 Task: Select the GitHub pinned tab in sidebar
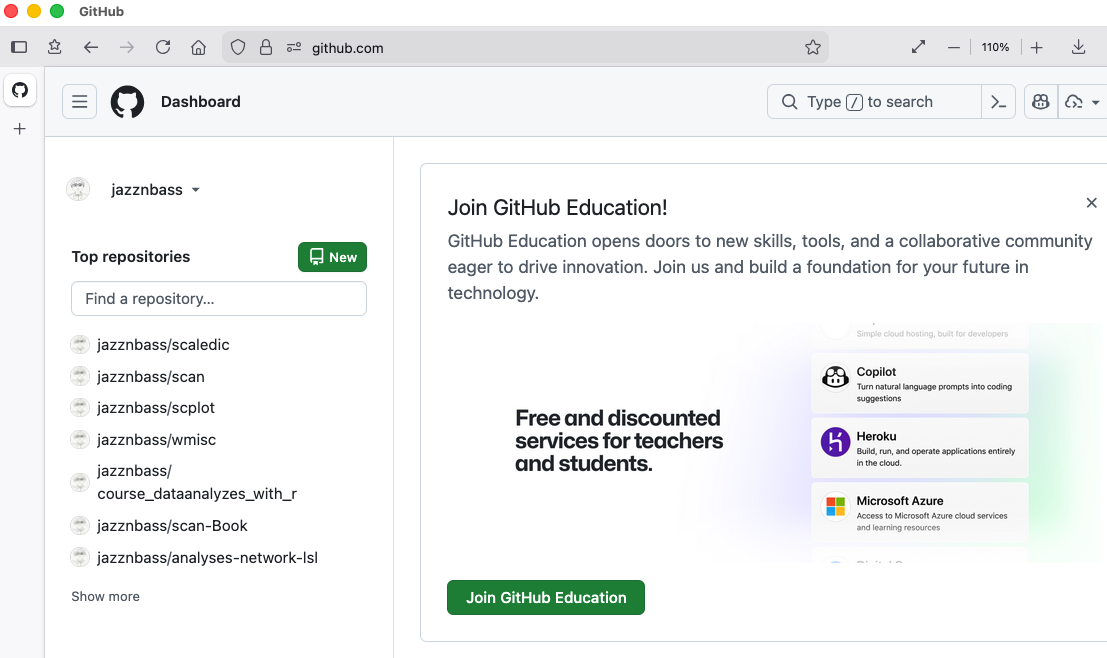(19, 90)
